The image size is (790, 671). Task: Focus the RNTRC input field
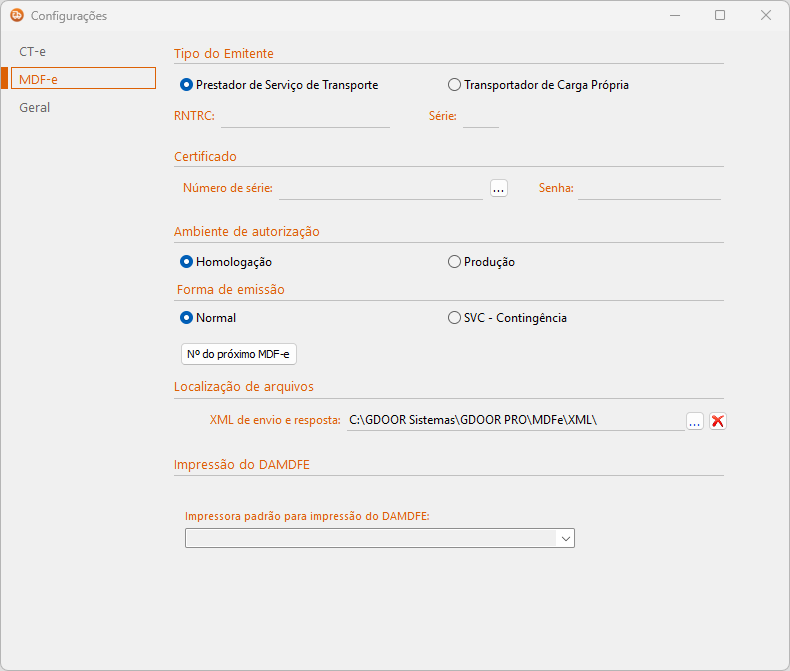305,117
